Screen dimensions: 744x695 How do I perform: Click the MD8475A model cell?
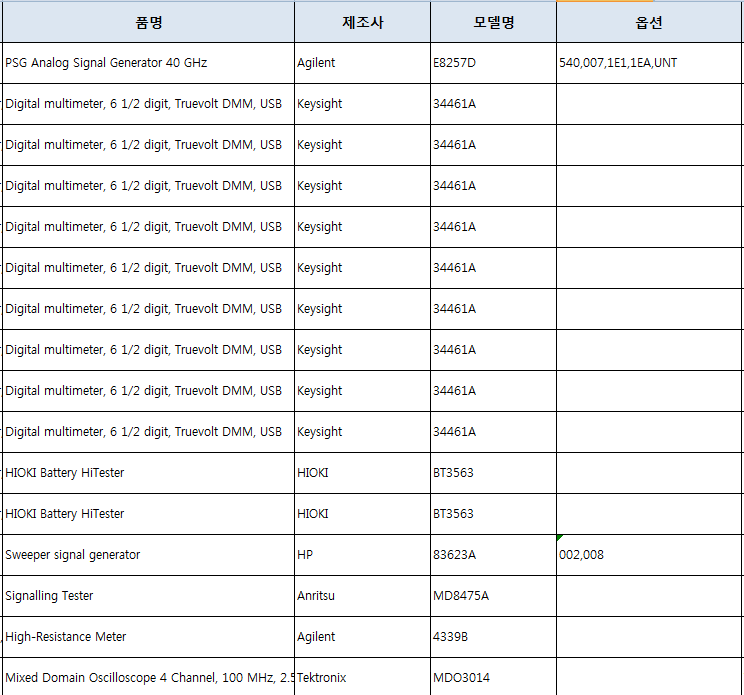(x=493, y=596)
